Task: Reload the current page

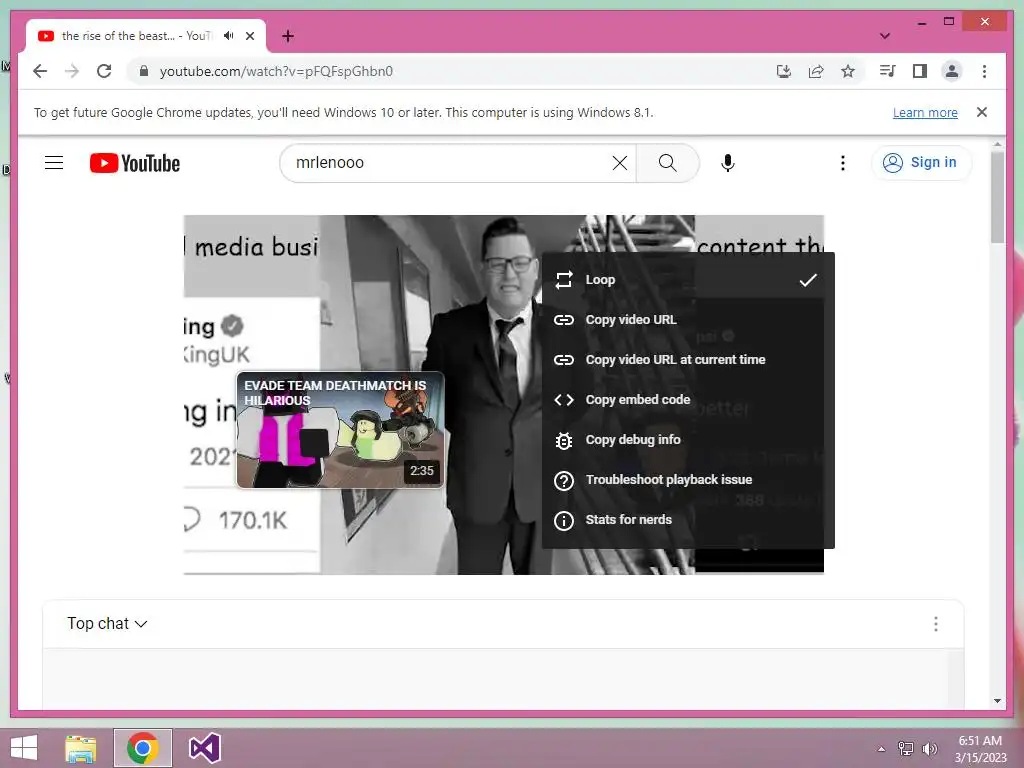Action: pyautogui.click(x=104, y=71)
